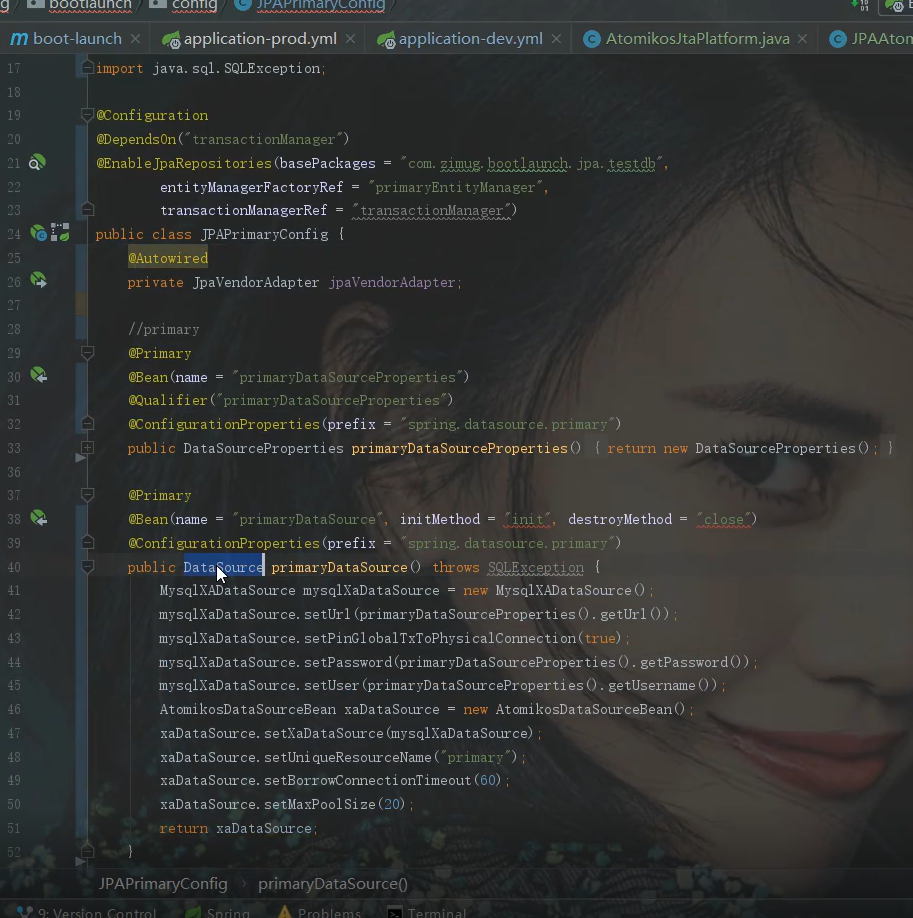The height and width of the screenshot is (918, 913).
Task: Click the bean dependencies gutter icon on line 24
Action: tap(60, 232)
